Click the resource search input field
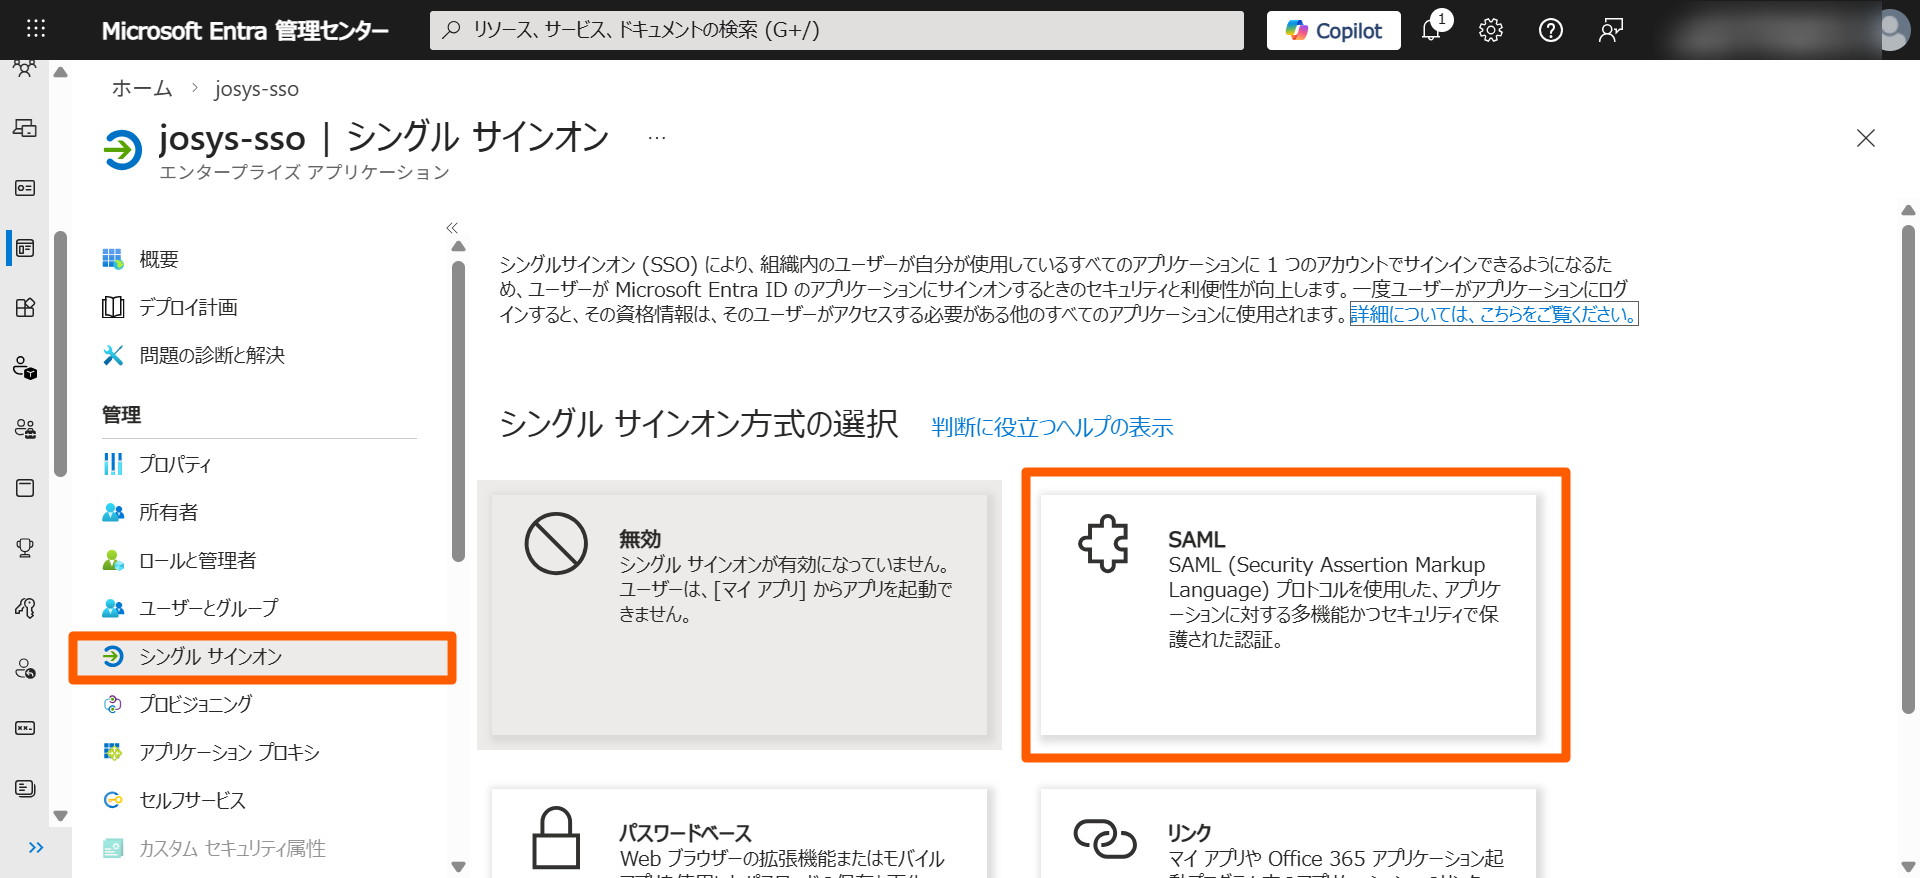Image resolution: width=1920 pixels, height=878 pixels. [836, 30]
